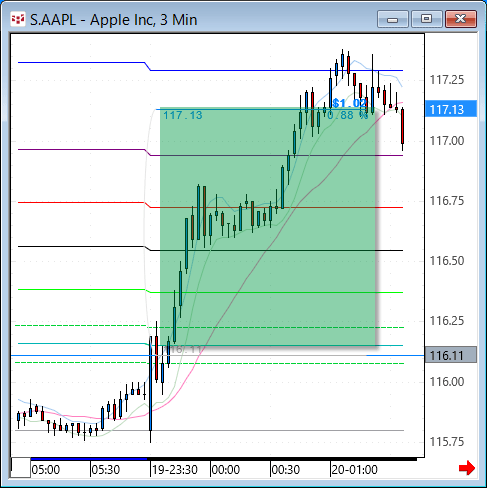This screenshot has height=488, width=487.
Task: Click the 0.88 % gain label
Action: click(347, 115)
